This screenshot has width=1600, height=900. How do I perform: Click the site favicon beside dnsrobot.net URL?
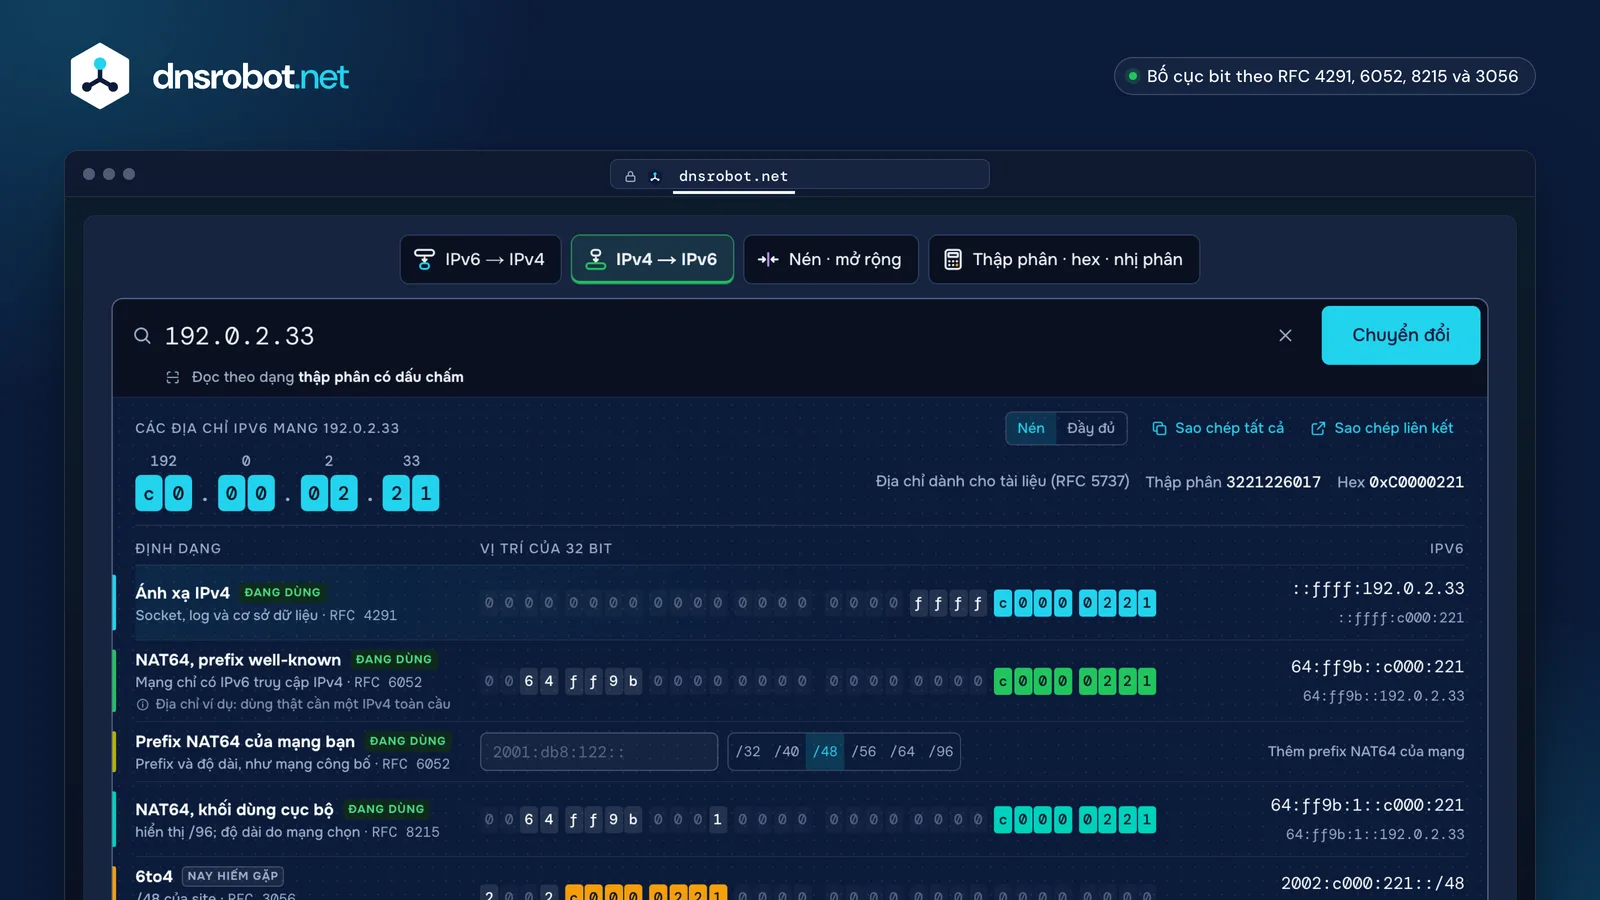point(655,176)
